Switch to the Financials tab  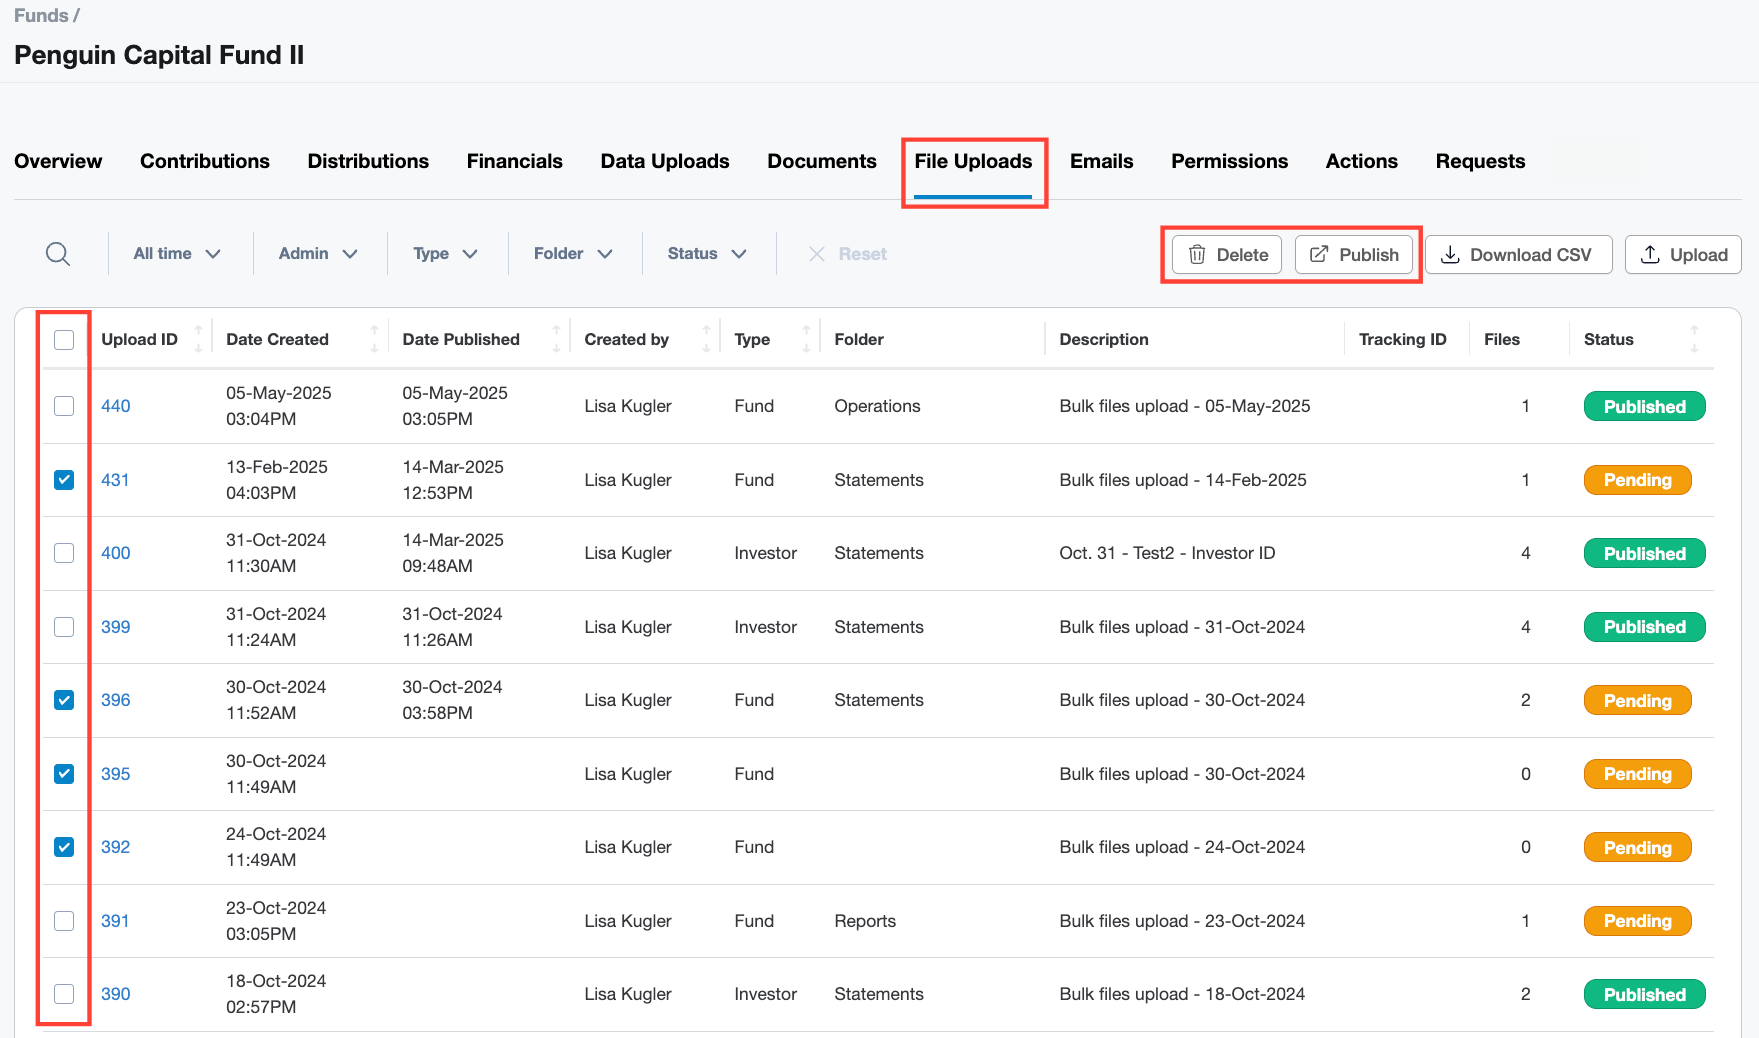[515, 161]
